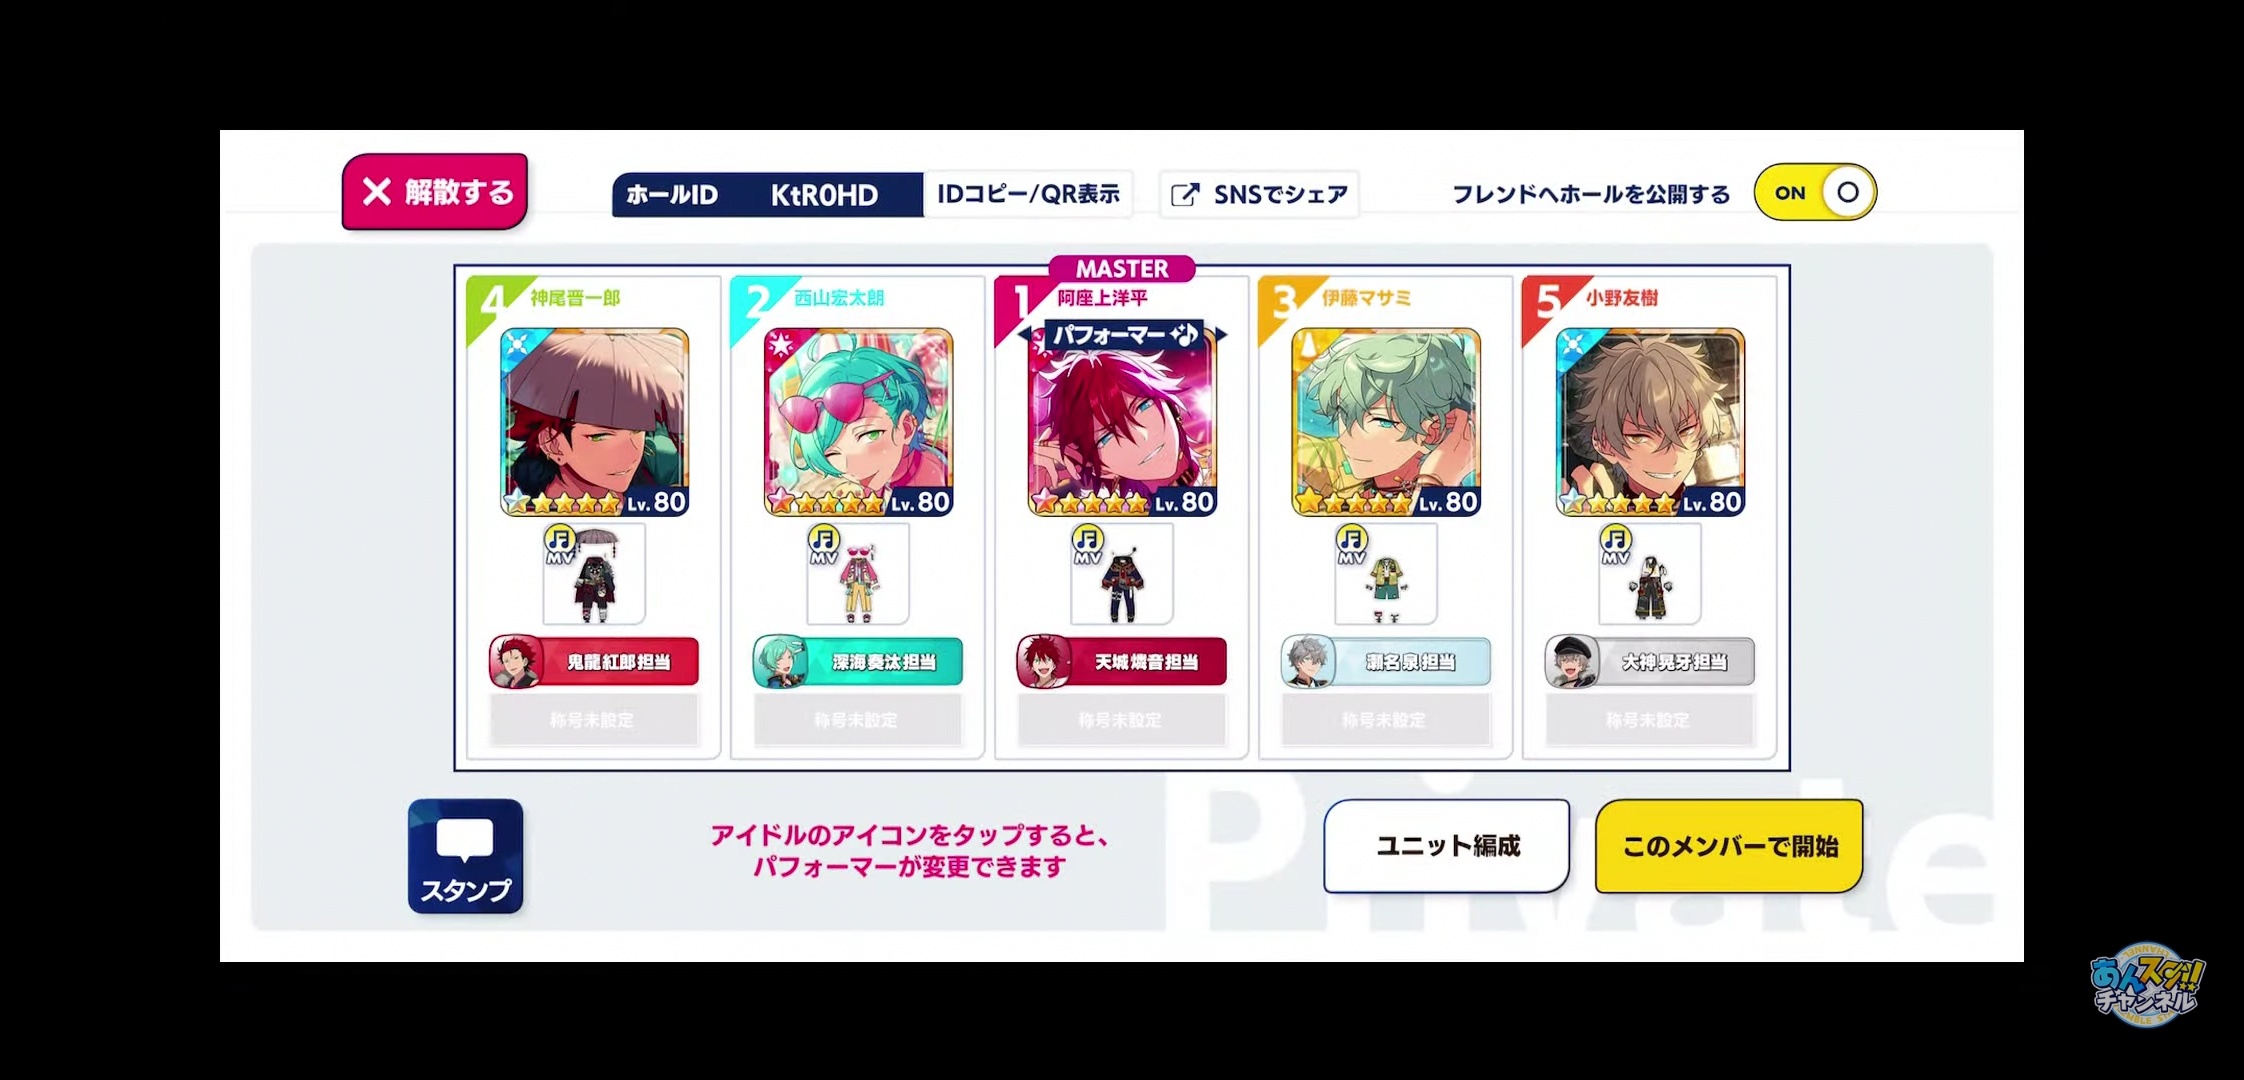
Task: Click the ホールID KtR0HD label
Action: [767, 194]
